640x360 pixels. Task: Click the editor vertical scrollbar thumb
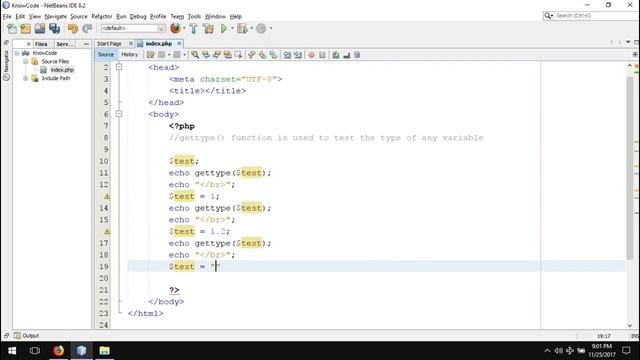(630, 167)
